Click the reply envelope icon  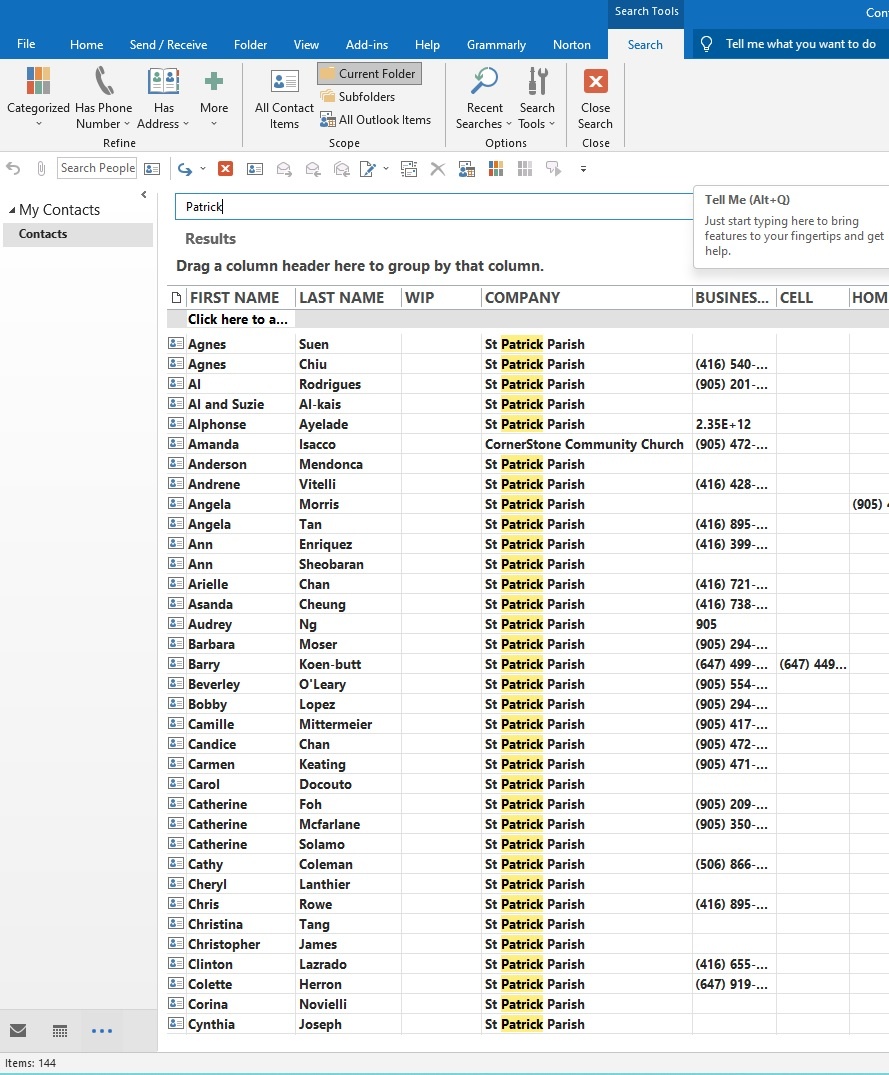pyautogui.click(x=313, y=169)
